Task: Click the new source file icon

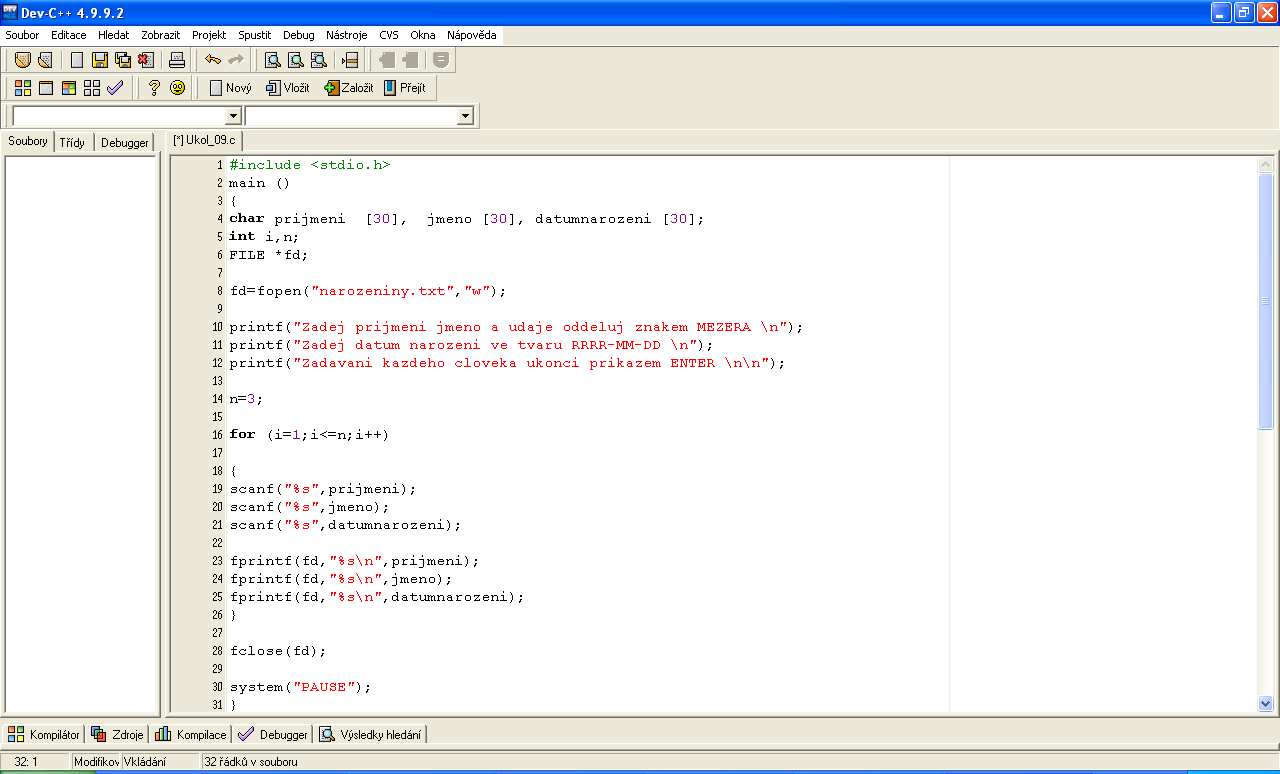Action: pos(77,60)
